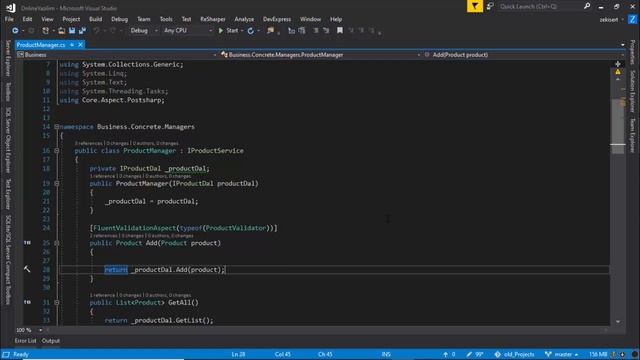Click the reference CodeLens above GetAll method
Image resolution: width=640 pixels, height=360 pixels.
pos(102,295)
